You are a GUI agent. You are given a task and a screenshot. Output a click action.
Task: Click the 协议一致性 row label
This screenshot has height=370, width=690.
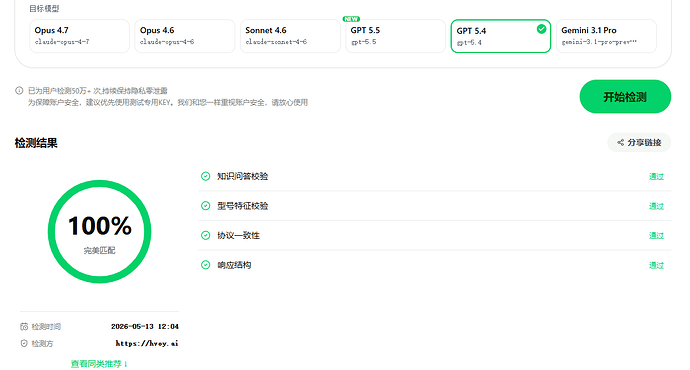pos(239,235)
